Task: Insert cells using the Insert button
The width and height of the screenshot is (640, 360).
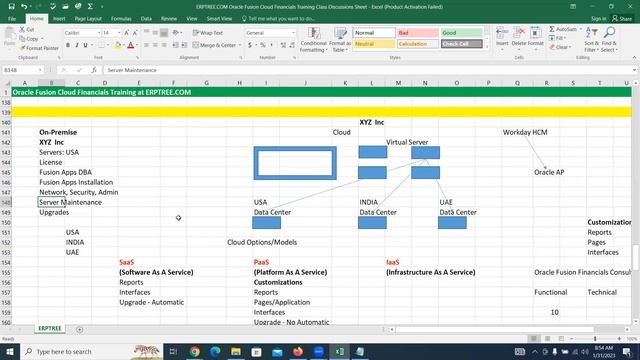Action: 502,38
